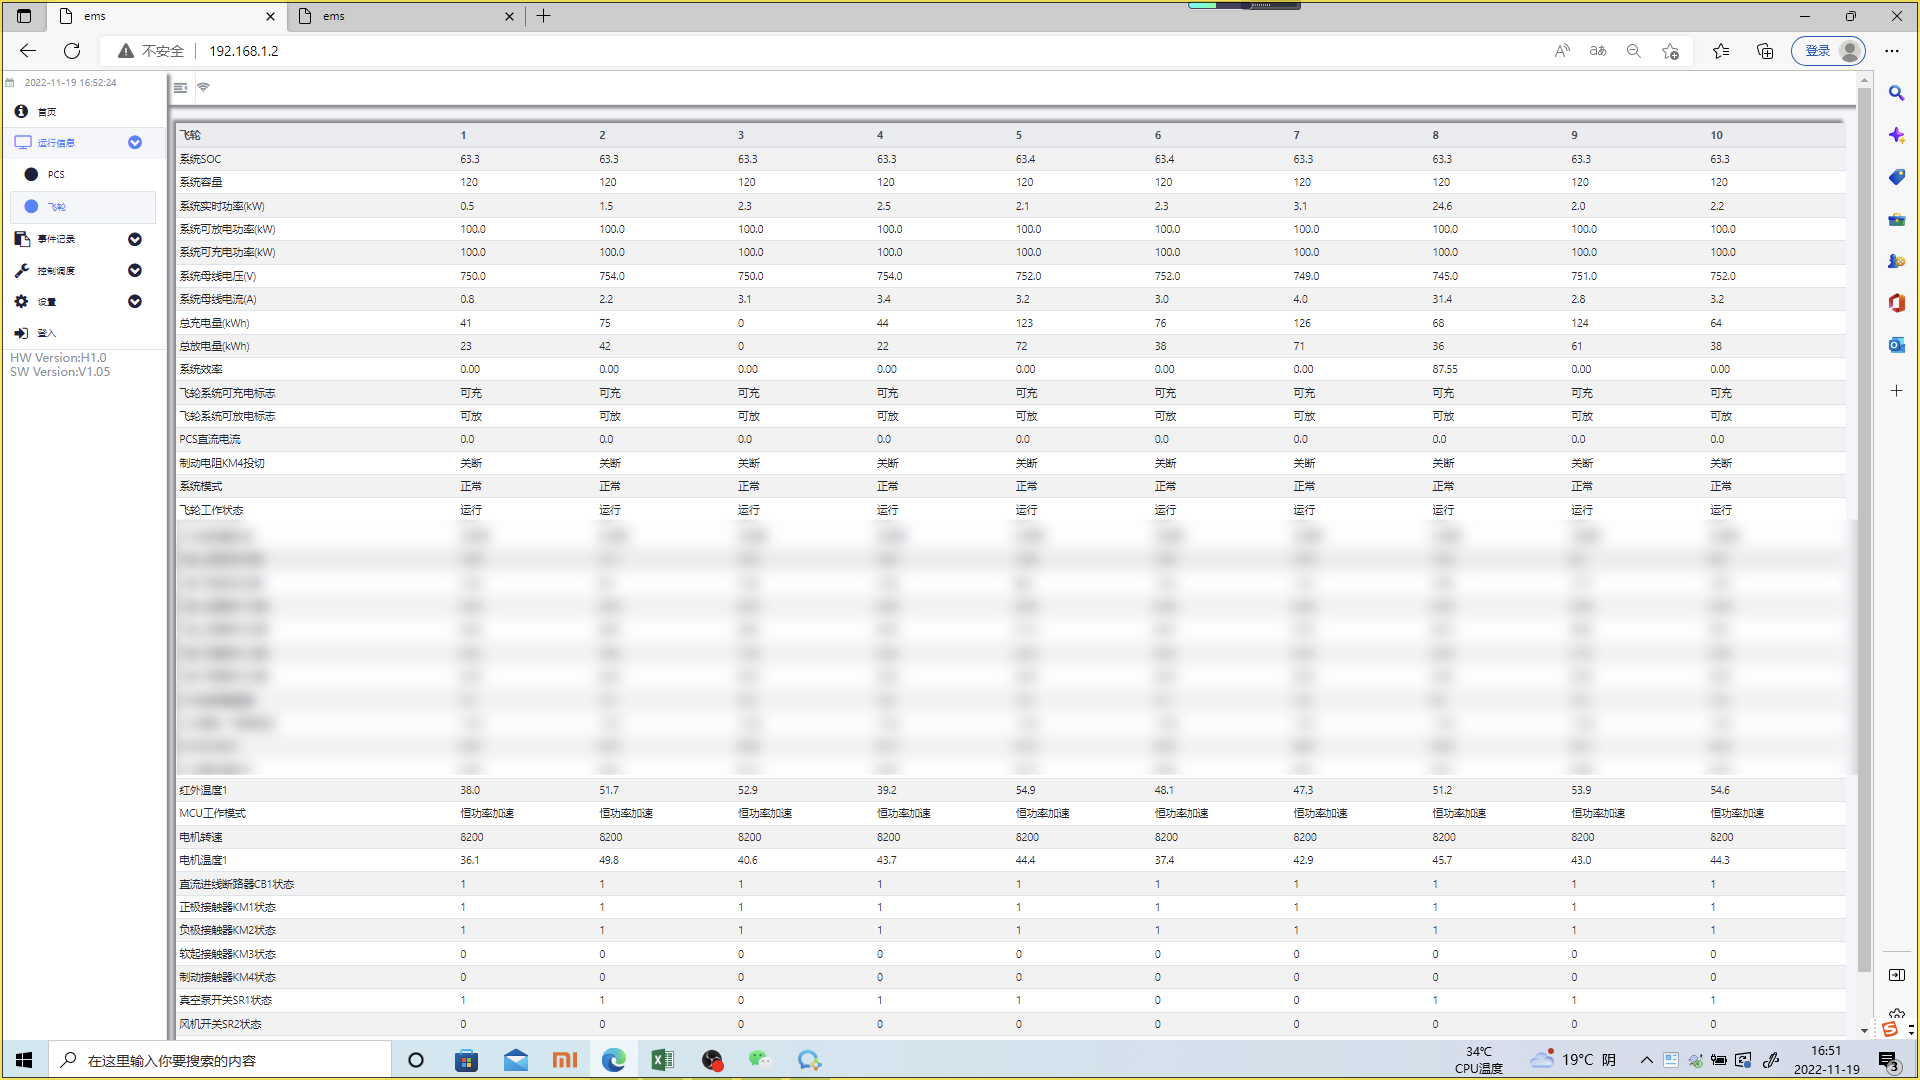The width and height of the screenshot is (1920, 1080).
Task: Go back with the browser back arrow
Action: point(28,51)
